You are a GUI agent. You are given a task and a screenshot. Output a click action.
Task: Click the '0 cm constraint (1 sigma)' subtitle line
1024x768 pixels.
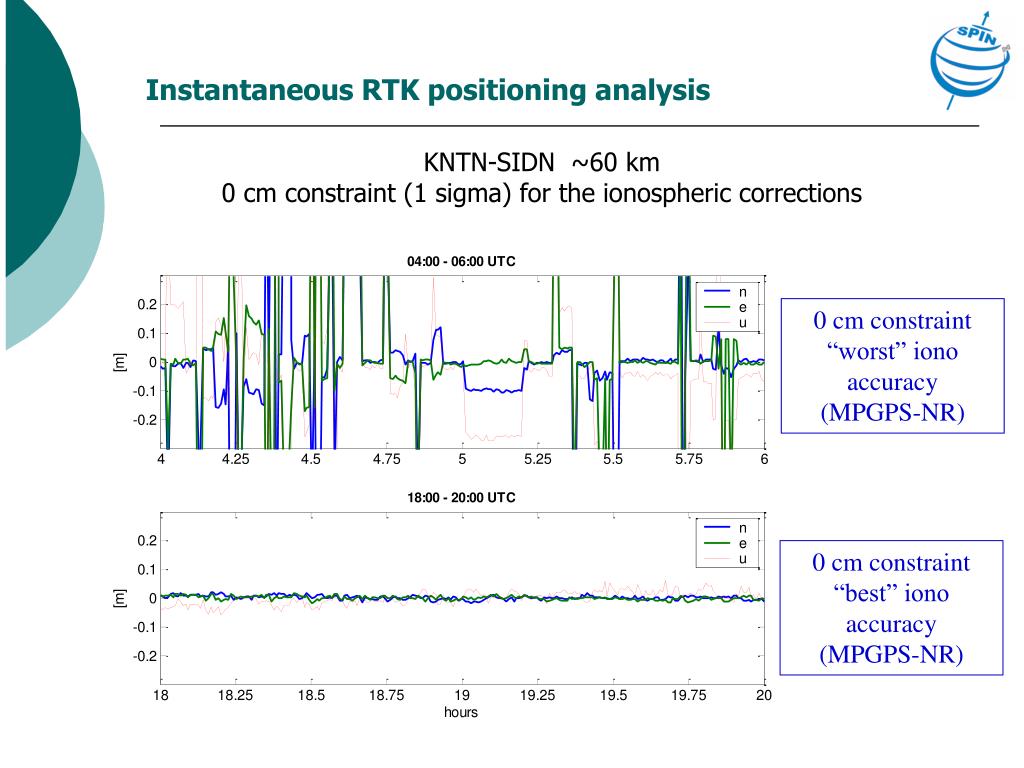[x=541, y=193]
